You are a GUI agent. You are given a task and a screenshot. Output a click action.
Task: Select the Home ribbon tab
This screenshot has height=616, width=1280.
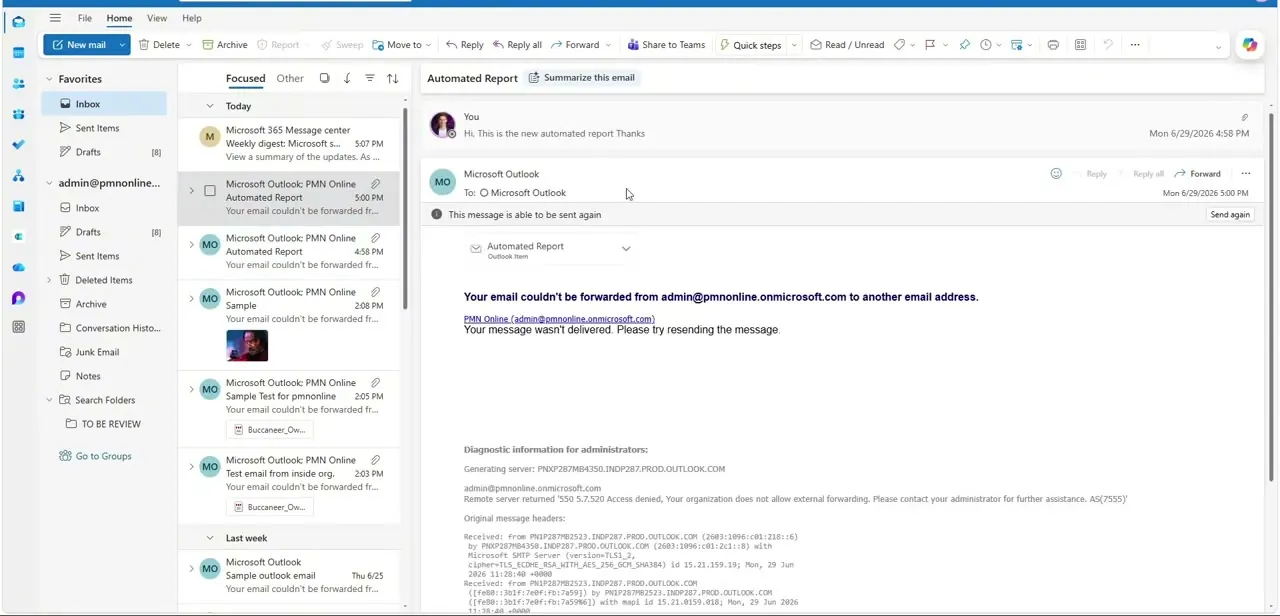[x=119, y=18]
